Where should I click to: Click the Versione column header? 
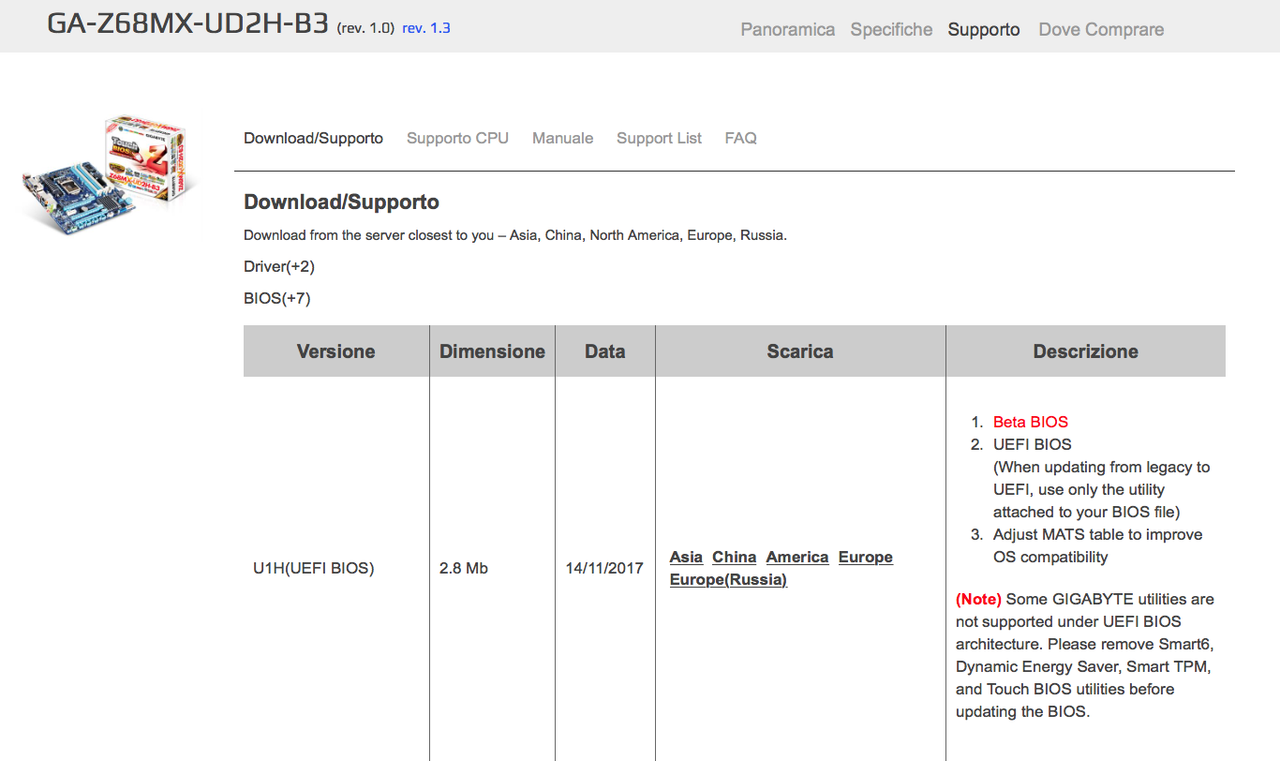pyautogui.click(x=336, y=351)
